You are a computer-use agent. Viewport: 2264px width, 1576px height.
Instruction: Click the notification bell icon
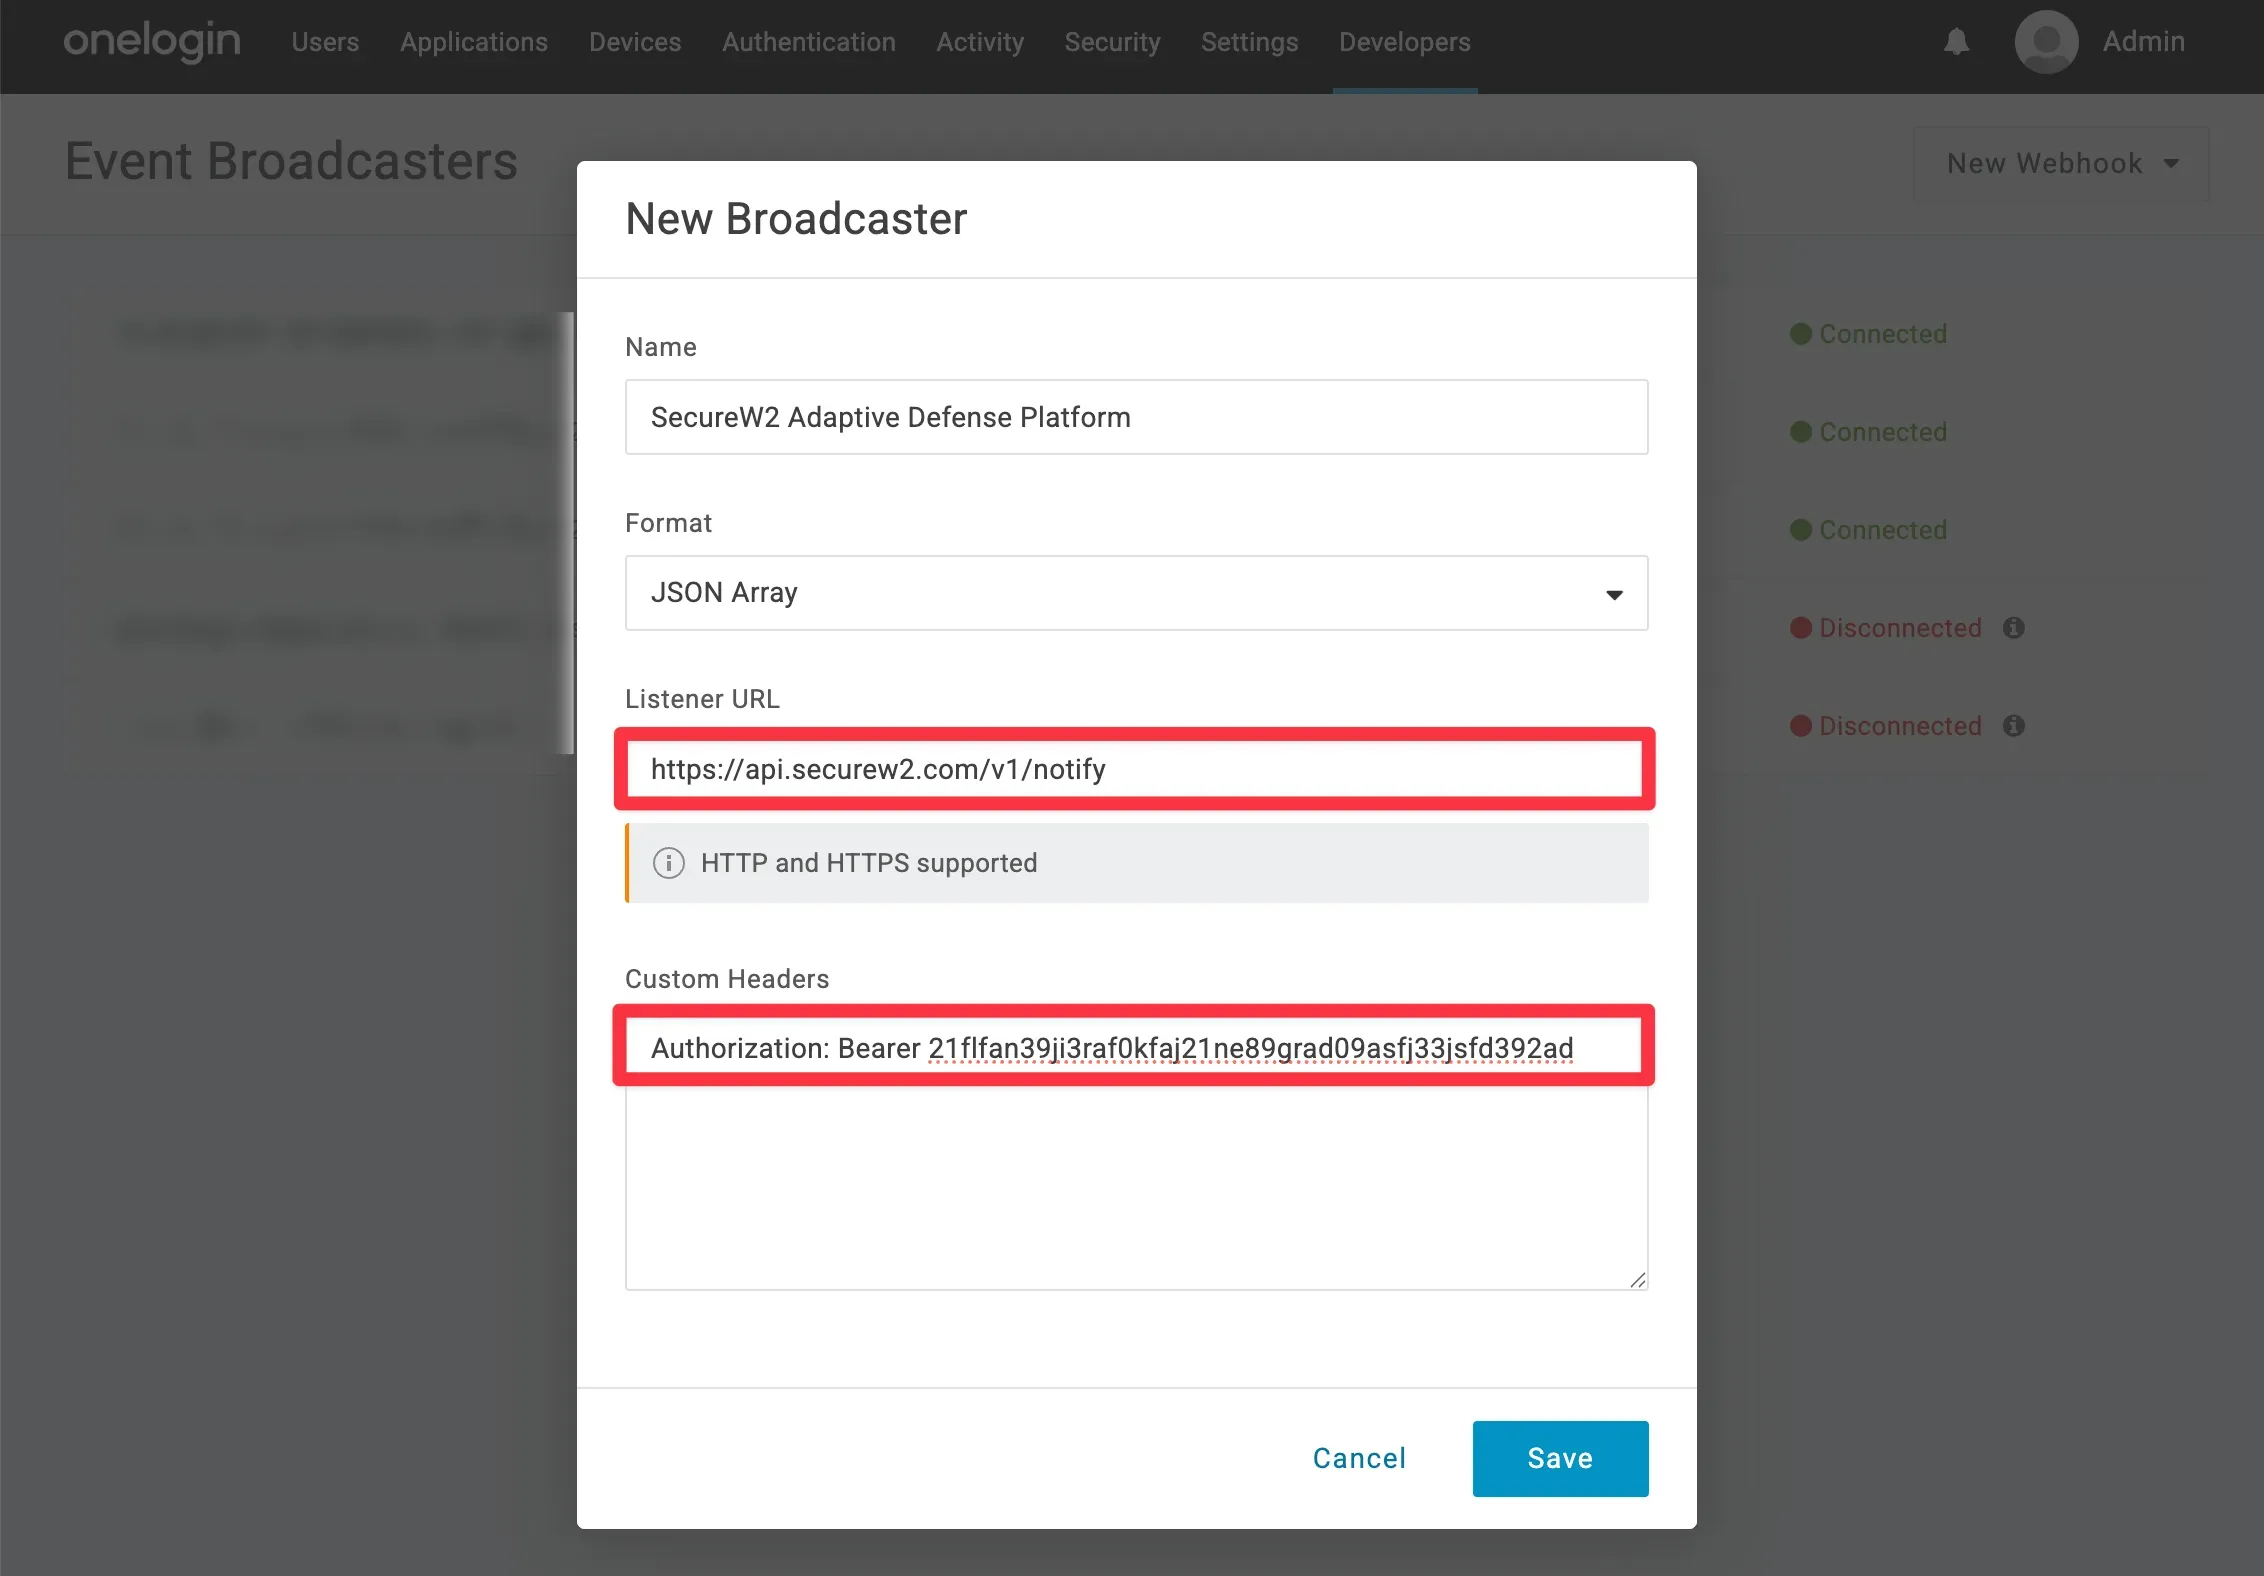tap(1956, 42)
